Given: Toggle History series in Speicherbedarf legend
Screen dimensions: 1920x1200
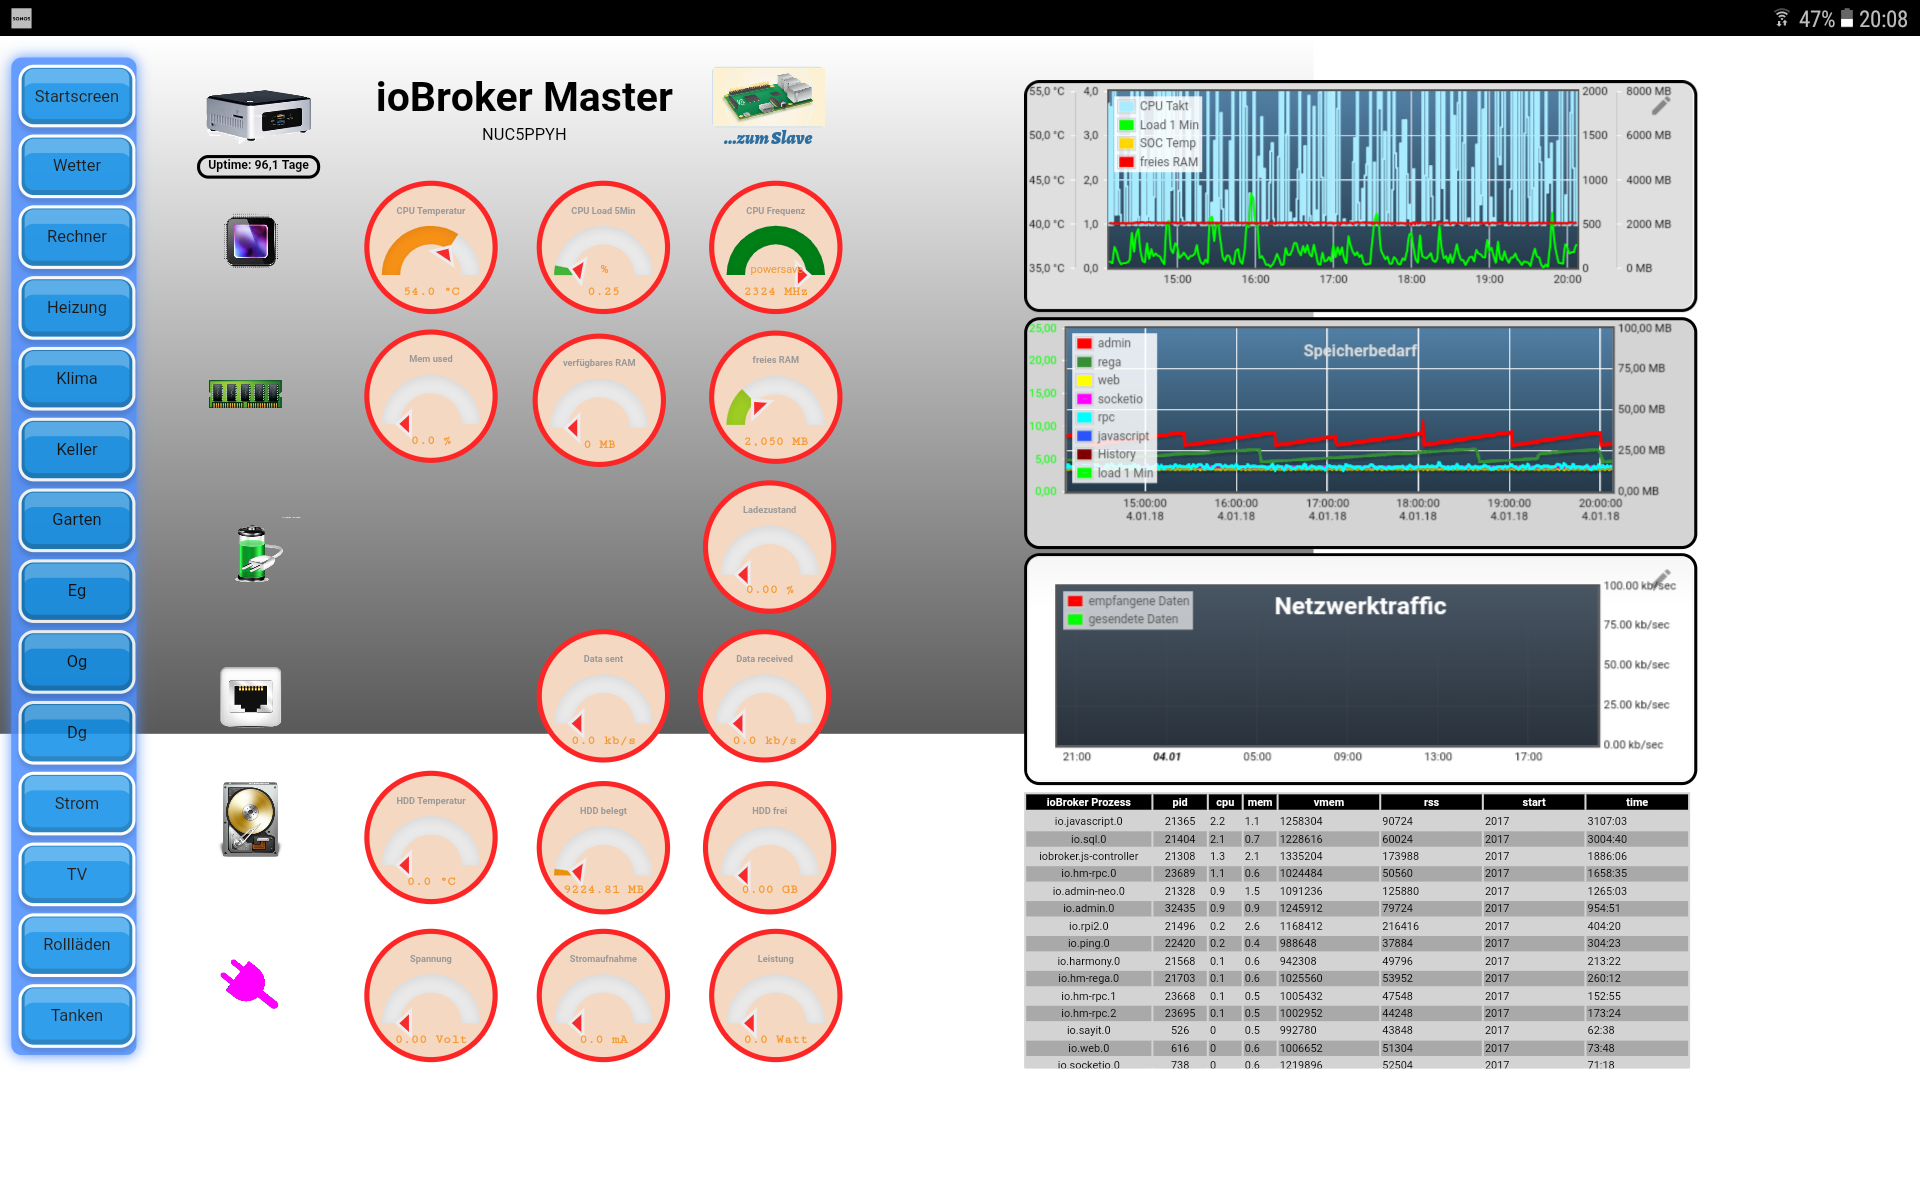Looking at the screenshot, I should (1106, 454).
